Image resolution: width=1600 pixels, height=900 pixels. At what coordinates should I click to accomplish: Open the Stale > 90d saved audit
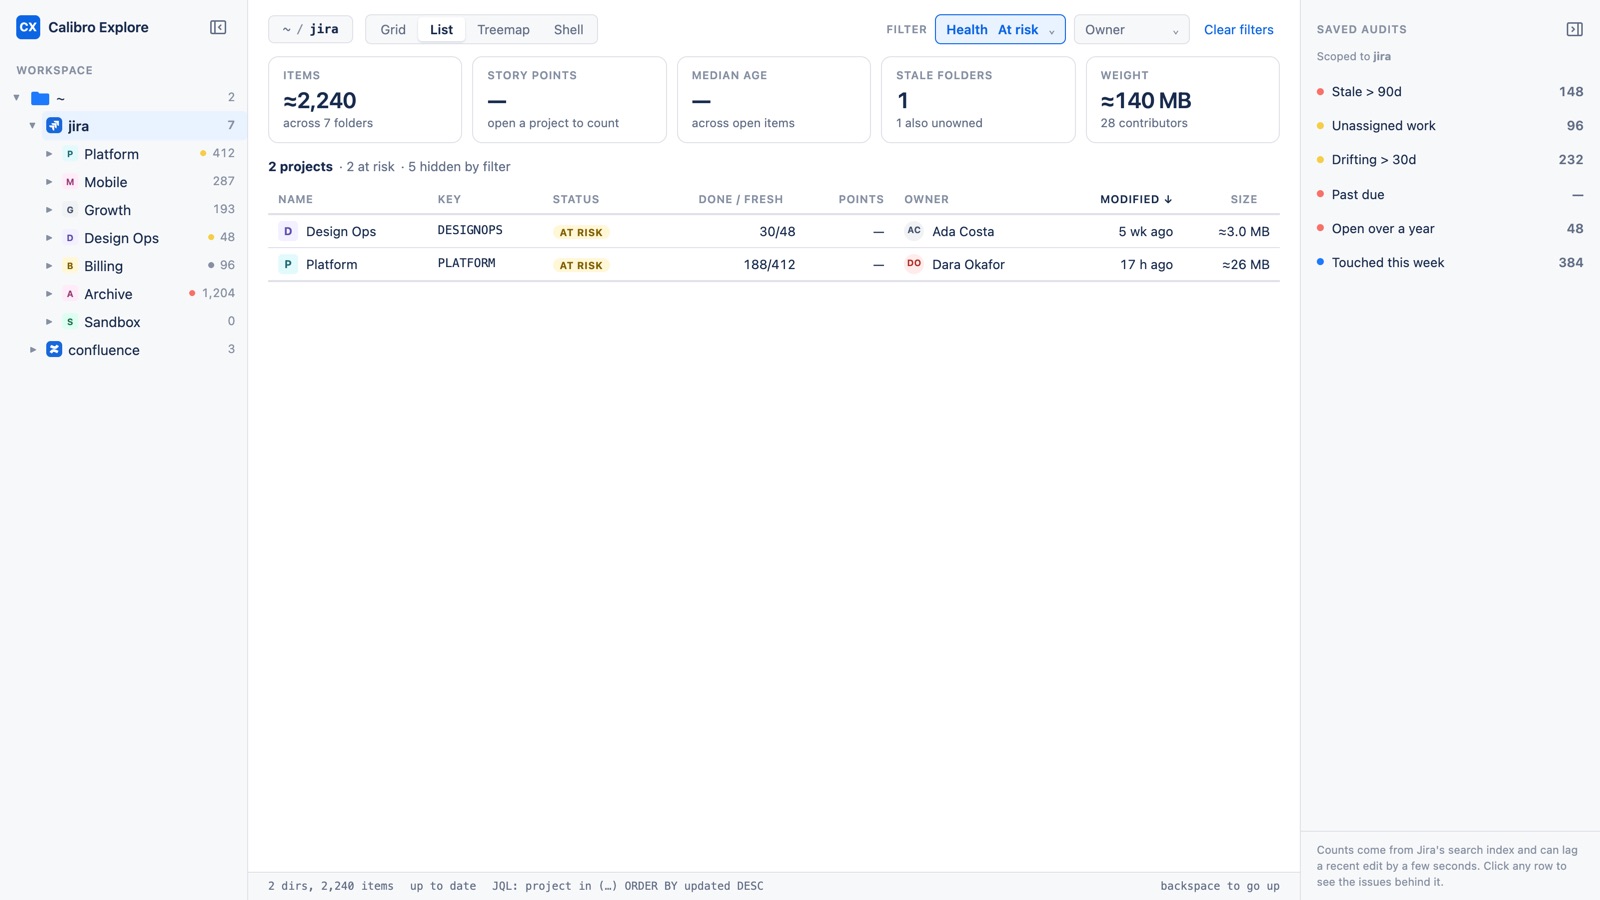coord(1450,91)
